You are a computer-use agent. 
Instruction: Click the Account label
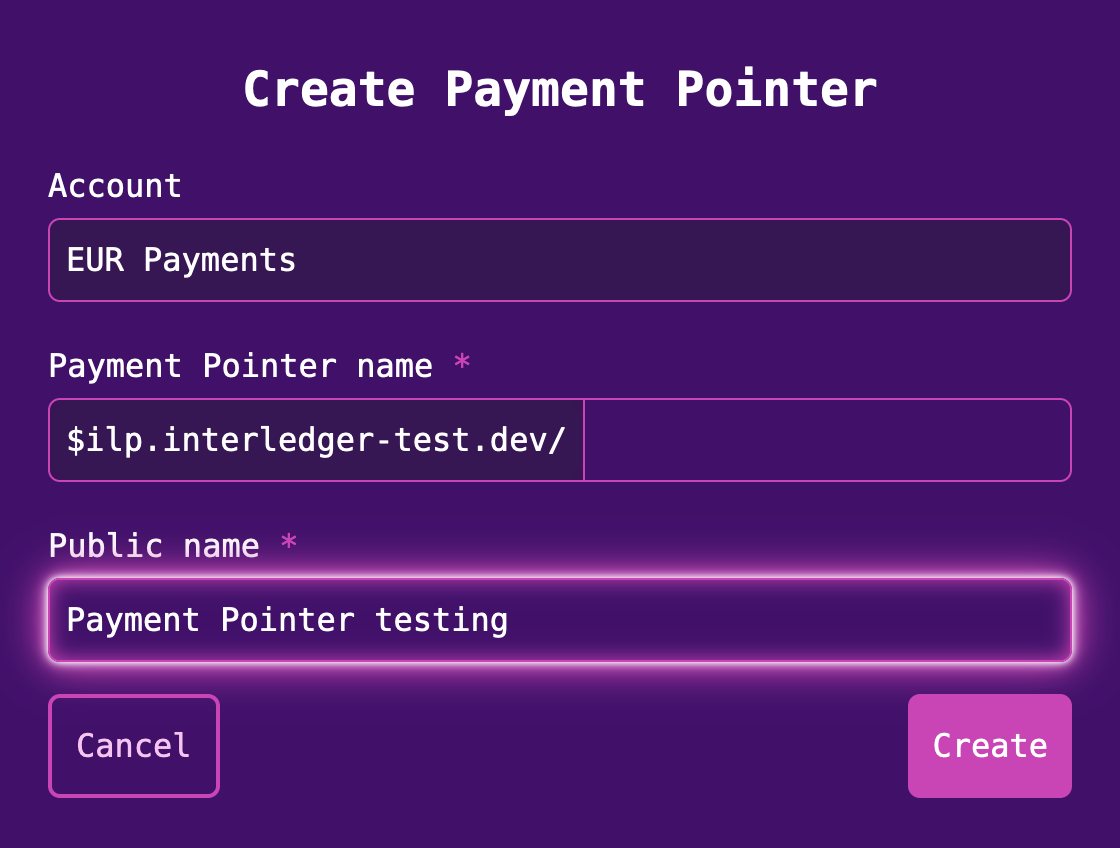[115, 186]
